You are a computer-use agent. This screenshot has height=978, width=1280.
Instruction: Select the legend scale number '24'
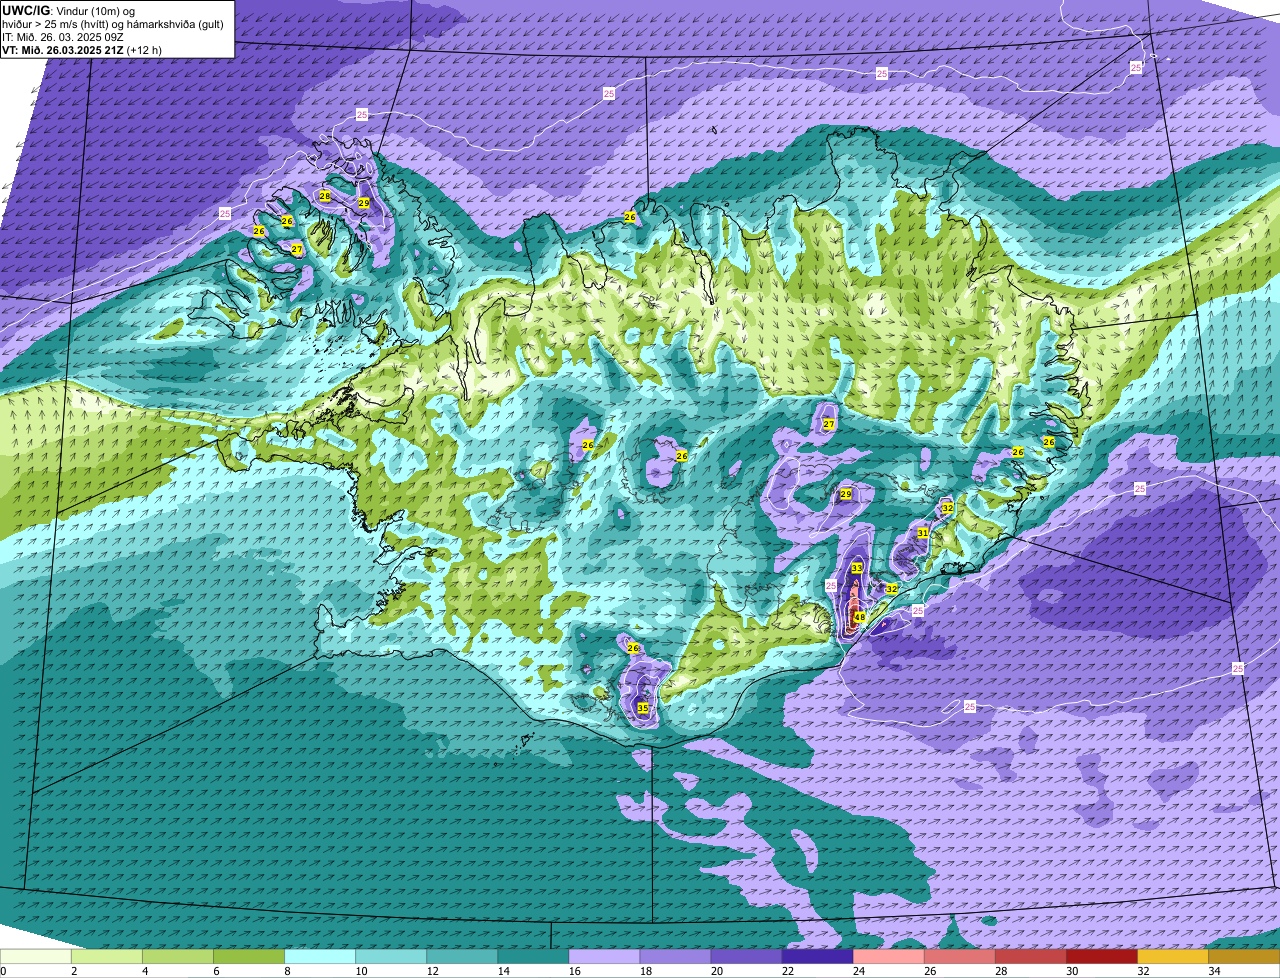858,971
